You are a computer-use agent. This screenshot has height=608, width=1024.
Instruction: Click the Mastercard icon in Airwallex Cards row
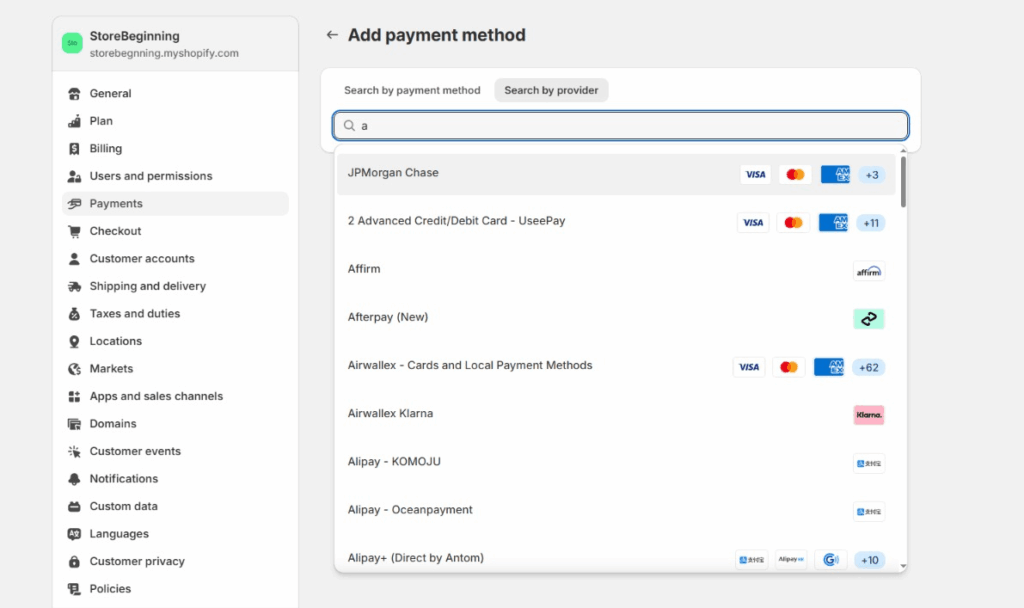789,367
